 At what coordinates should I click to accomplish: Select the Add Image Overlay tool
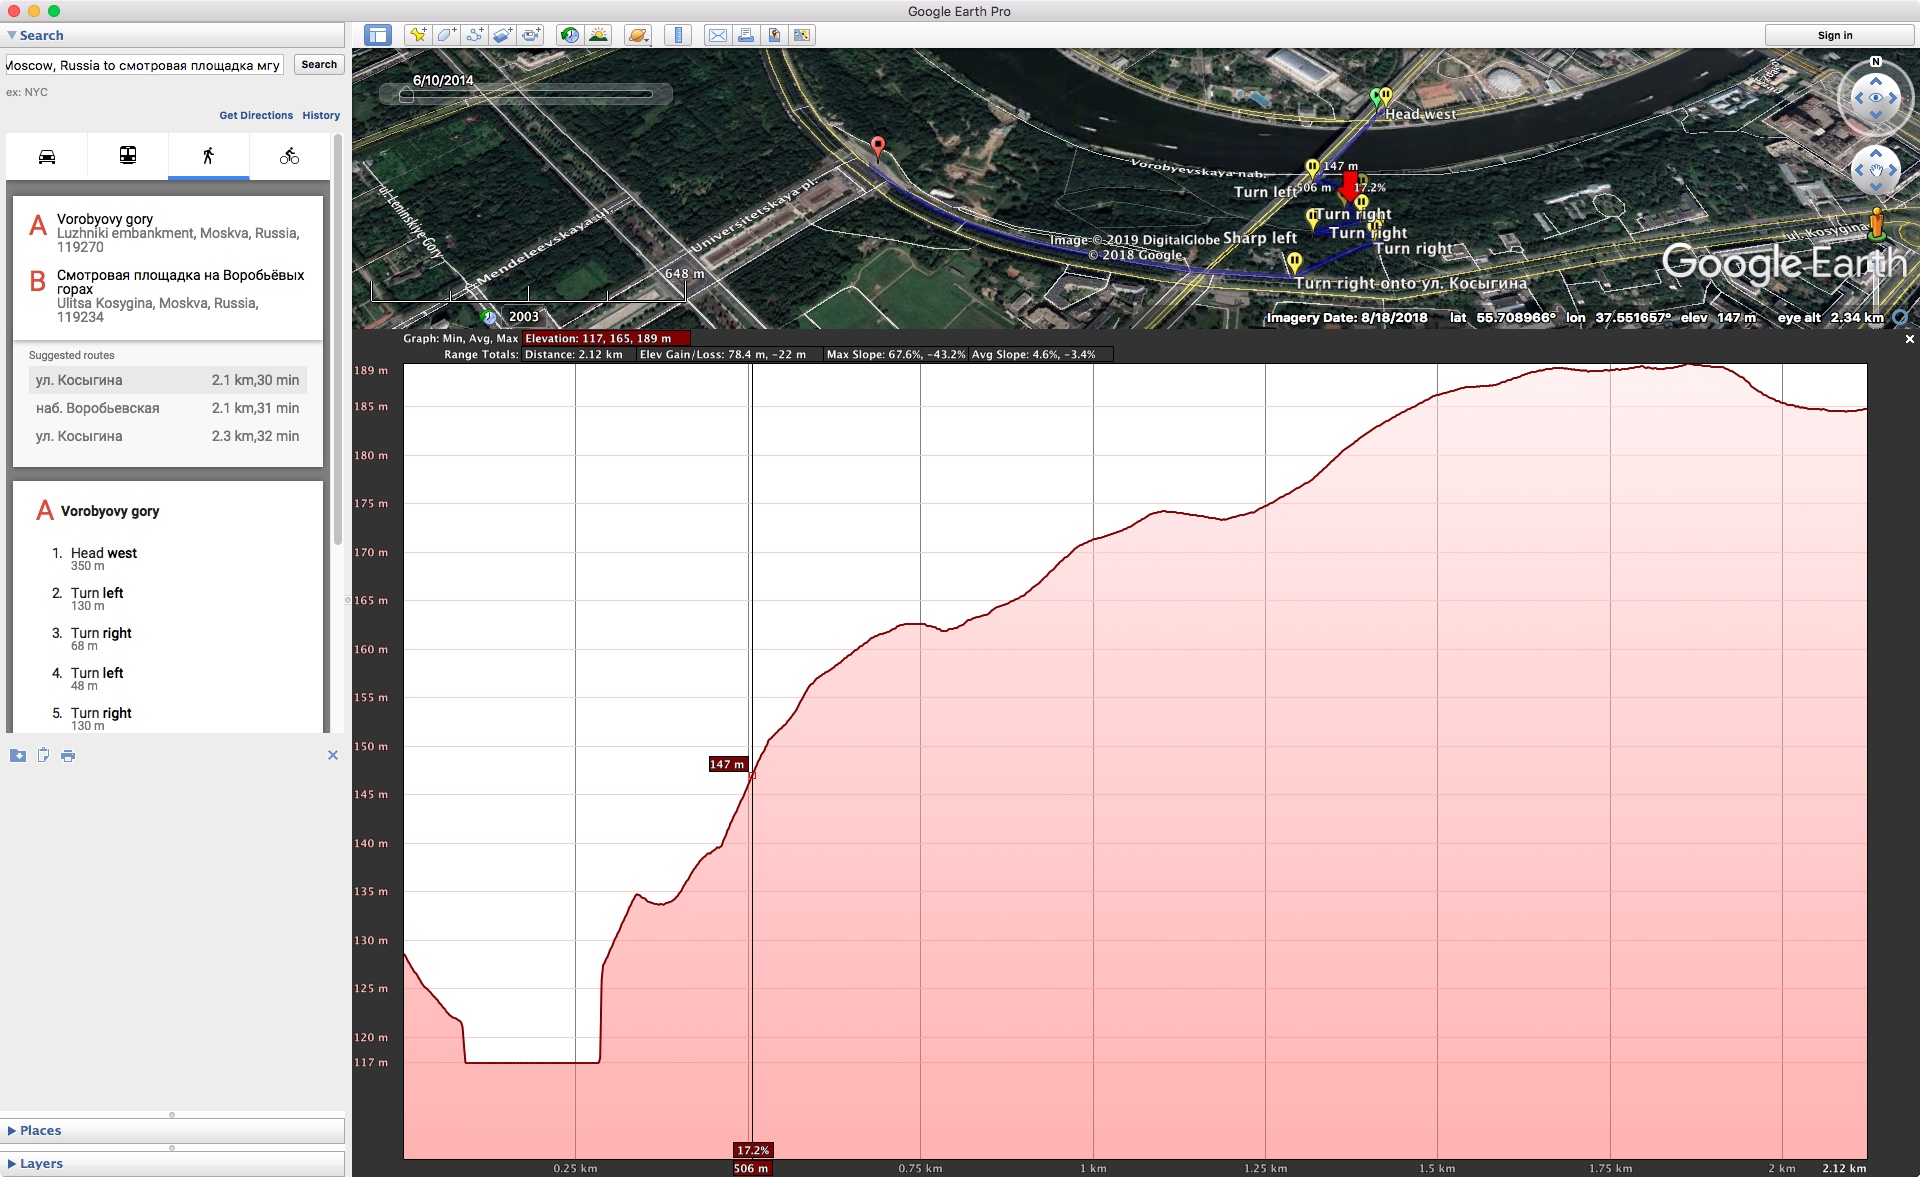pyautogui.click(x=502, y=35)
